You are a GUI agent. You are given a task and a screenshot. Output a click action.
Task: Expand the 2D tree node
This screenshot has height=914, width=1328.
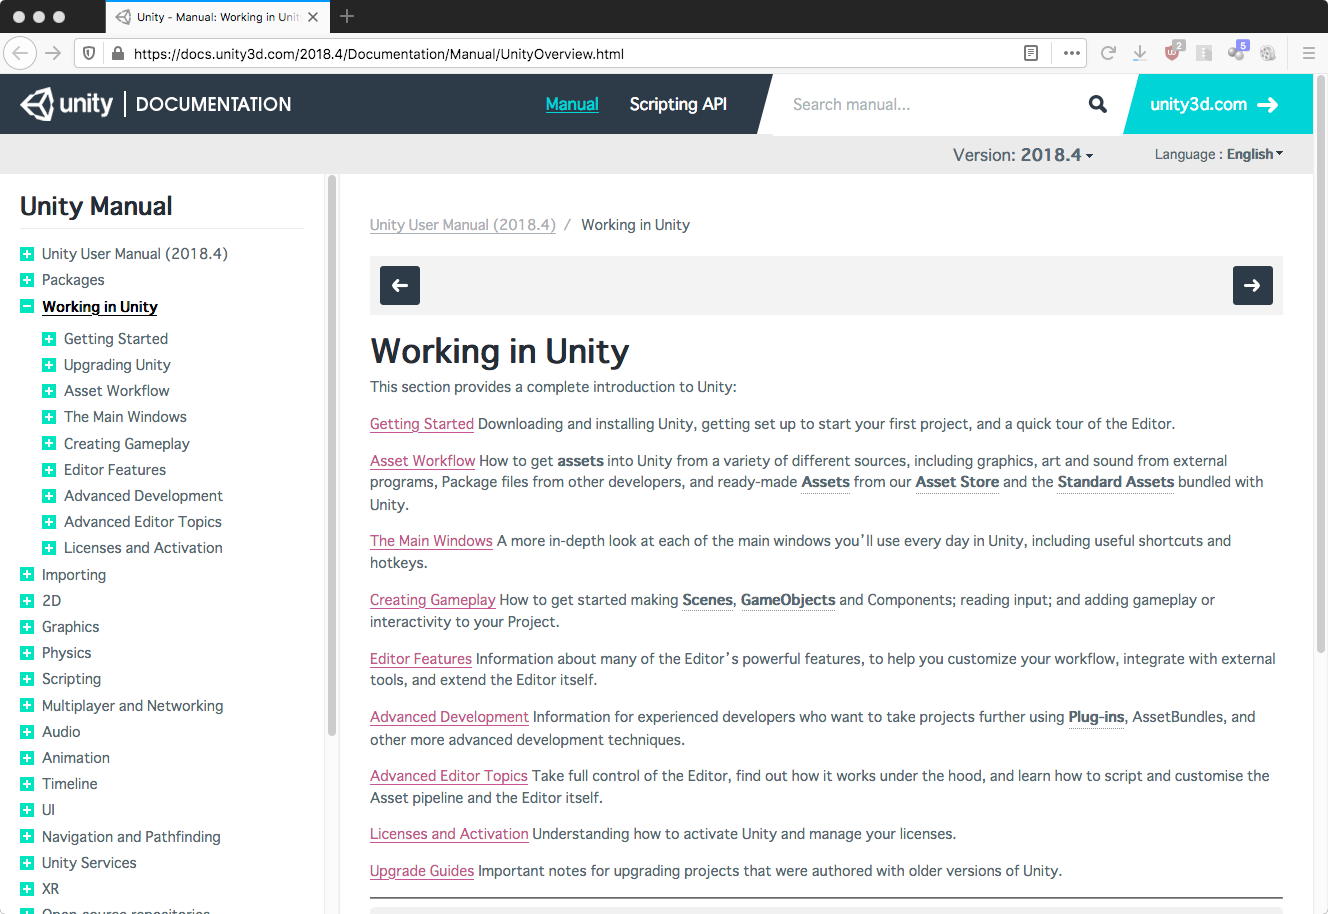[27, 601]
